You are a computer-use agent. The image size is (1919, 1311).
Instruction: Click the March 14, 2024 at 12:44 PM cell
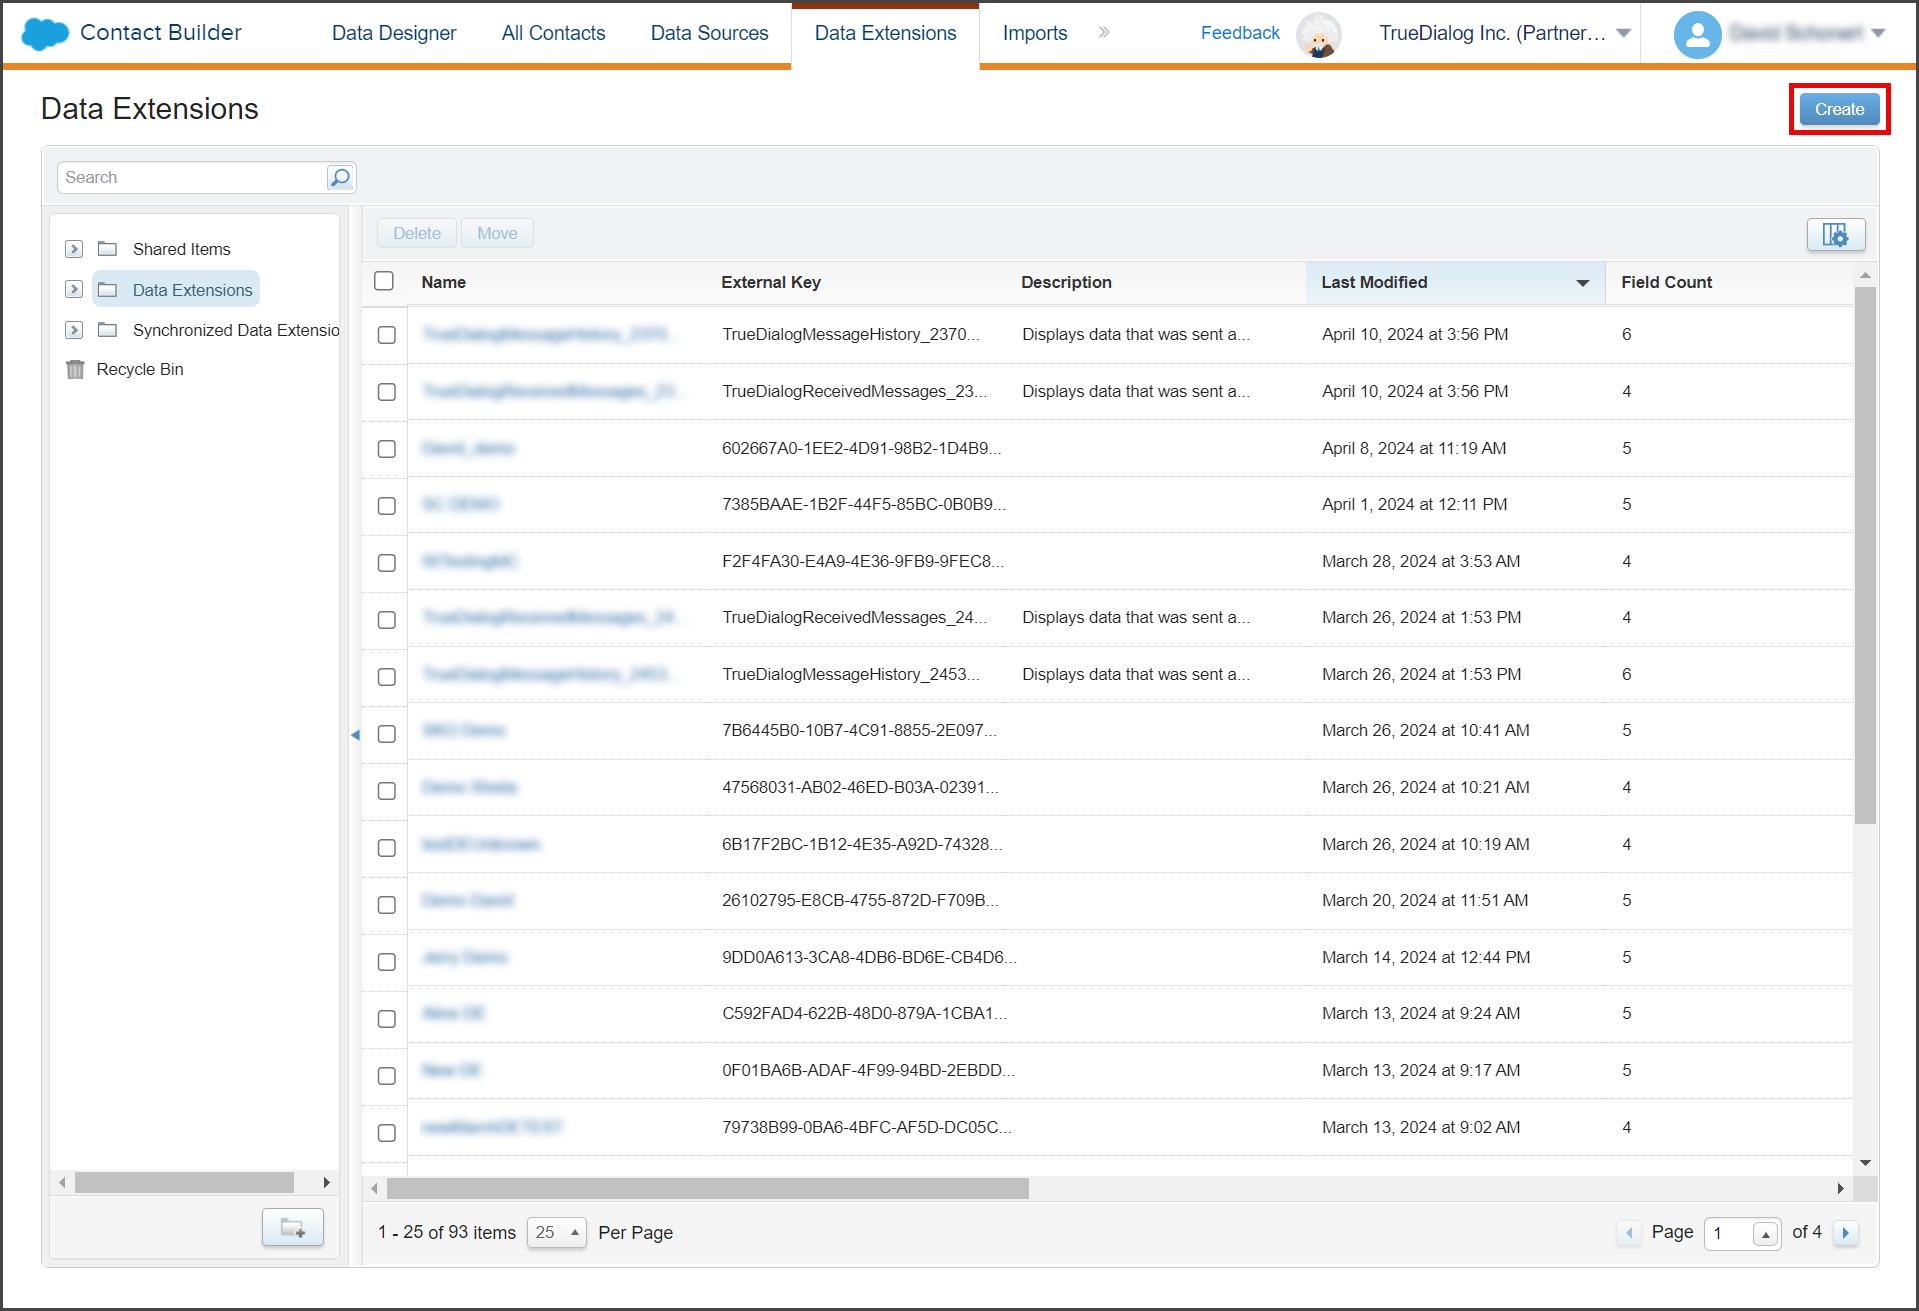[1425, 957]
